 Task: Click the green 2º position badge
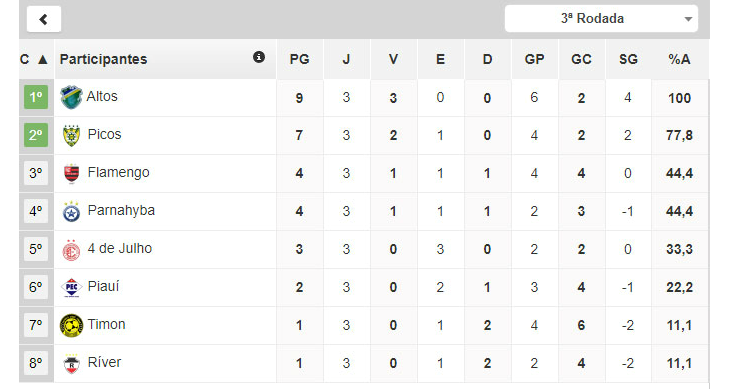[36, 135]
